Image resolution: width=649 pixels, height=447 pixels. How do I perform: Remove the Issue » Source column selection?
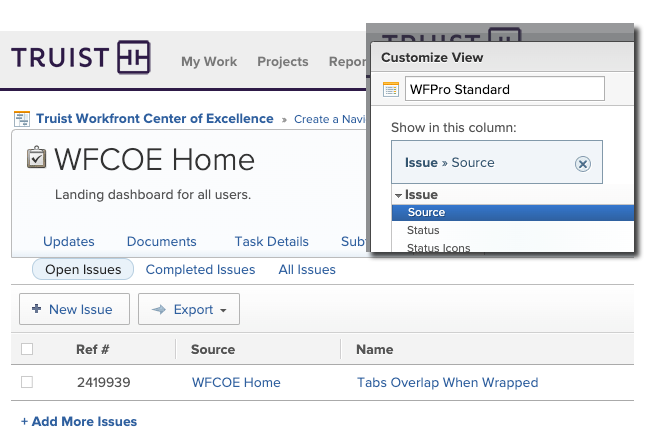click(x=583, y=163)
